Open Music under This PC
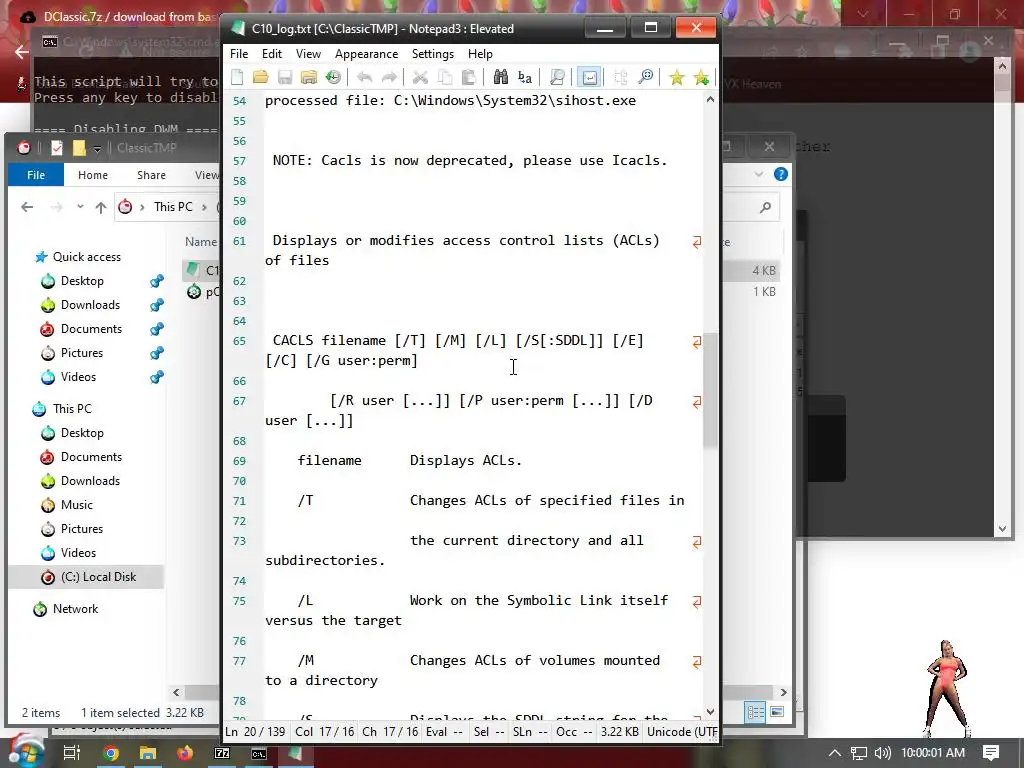 (76, 505)
